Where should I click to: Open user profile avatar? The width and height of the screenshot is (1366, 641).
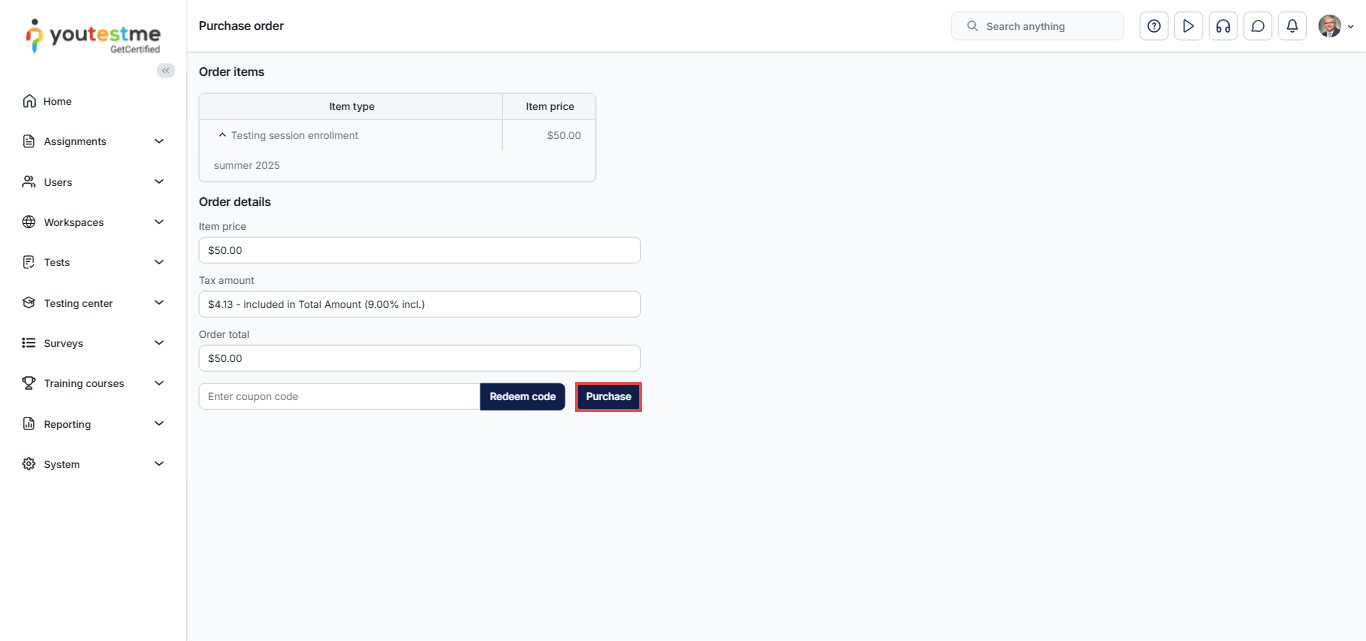point(1329,26)
